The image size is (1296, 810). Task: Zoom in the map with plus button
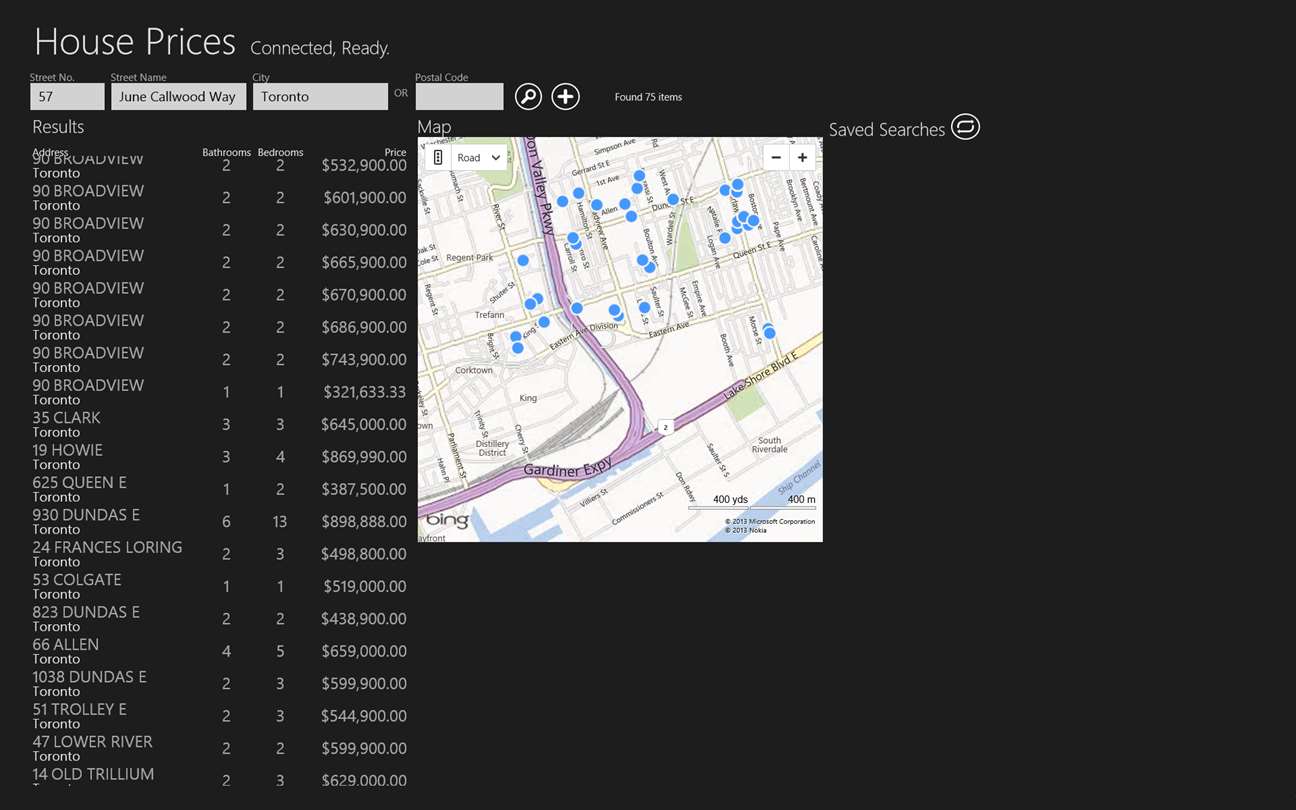click(802, 157)
